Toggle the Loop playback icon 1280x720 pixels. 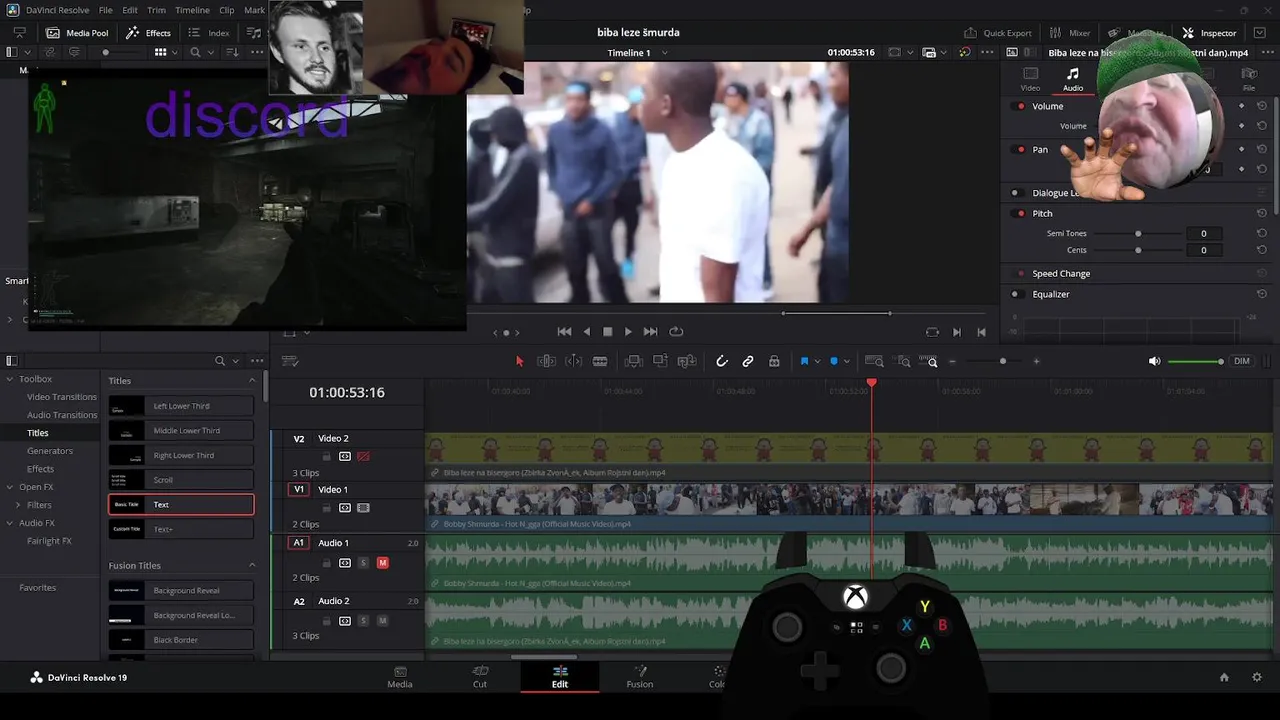[x=676, y=332]
